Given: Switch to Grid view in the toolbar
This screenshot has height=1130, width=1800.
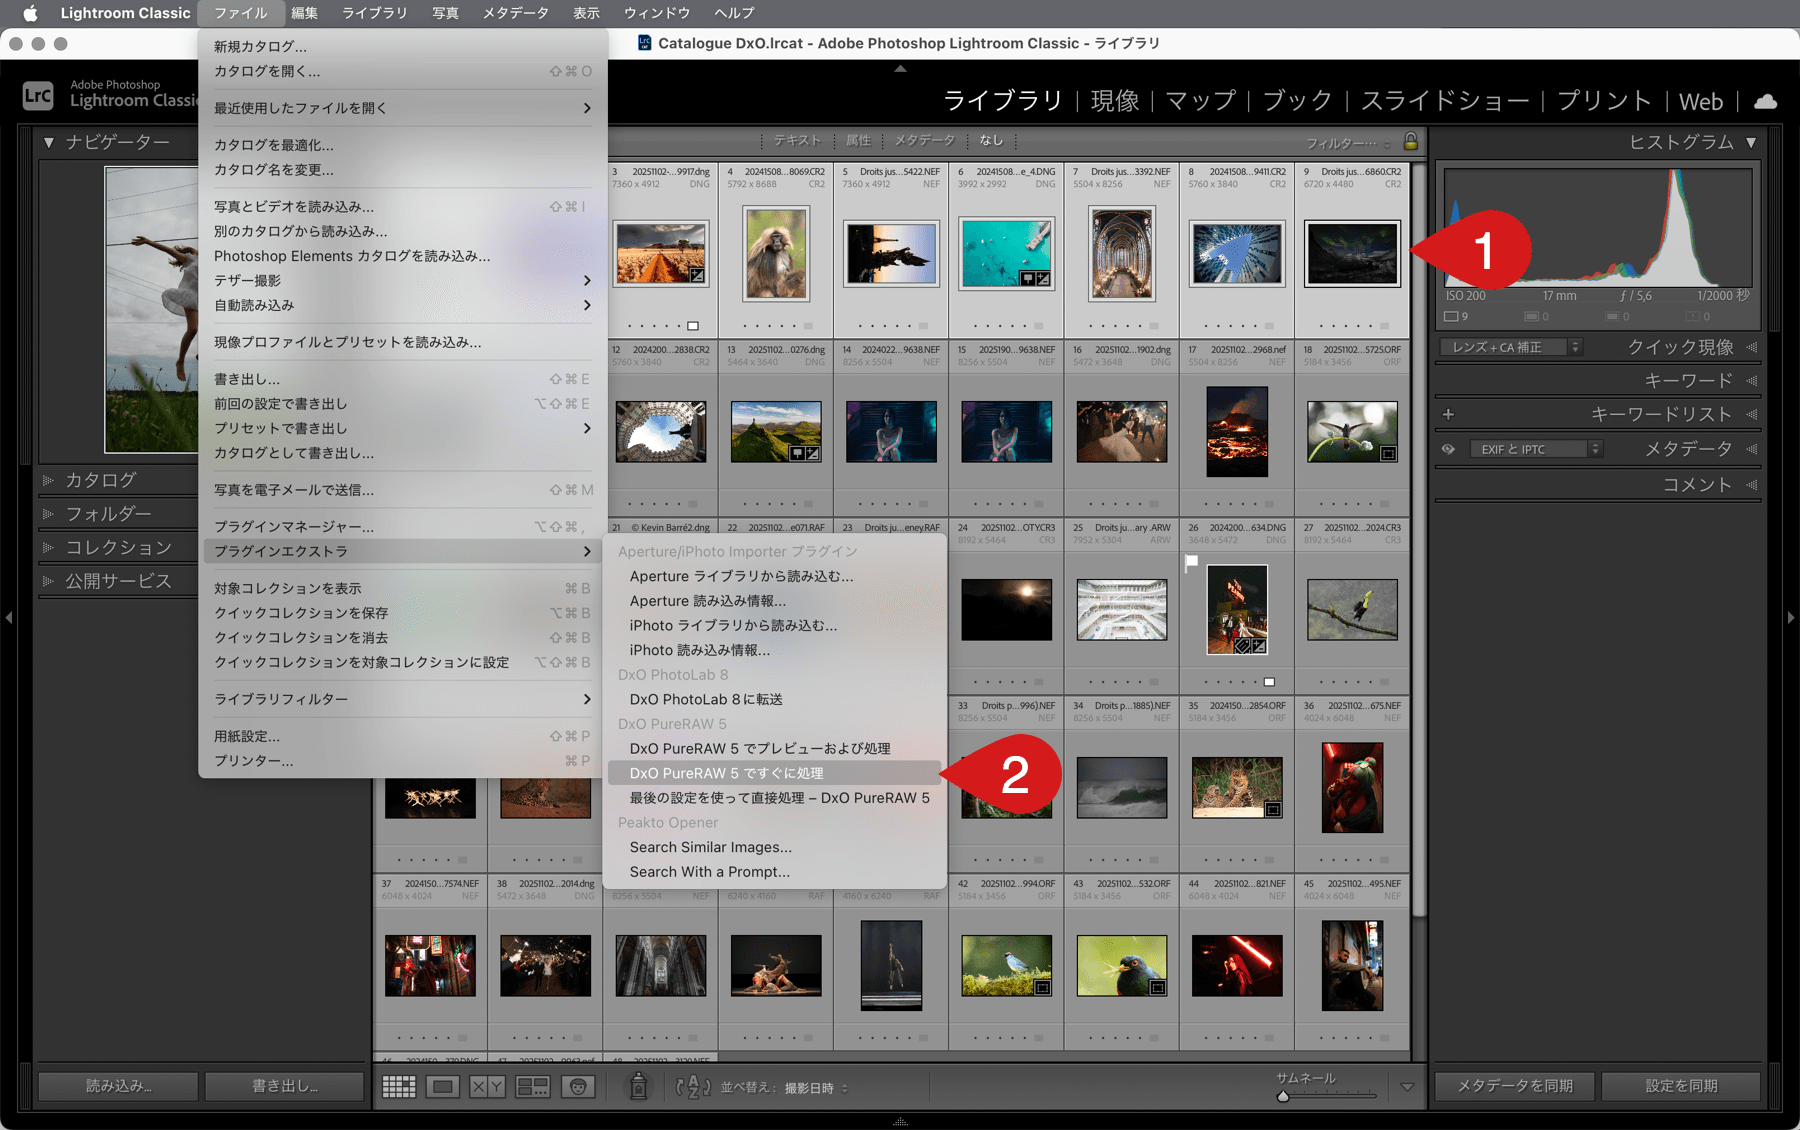Looking at the screenshot, I should tap(399, 1087).
